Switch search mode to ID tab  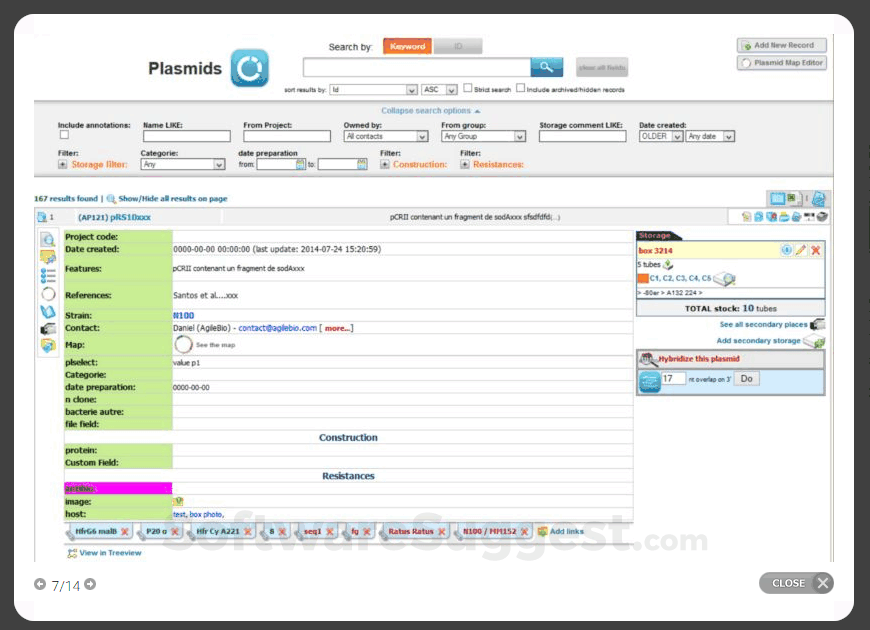coord(458,46)
